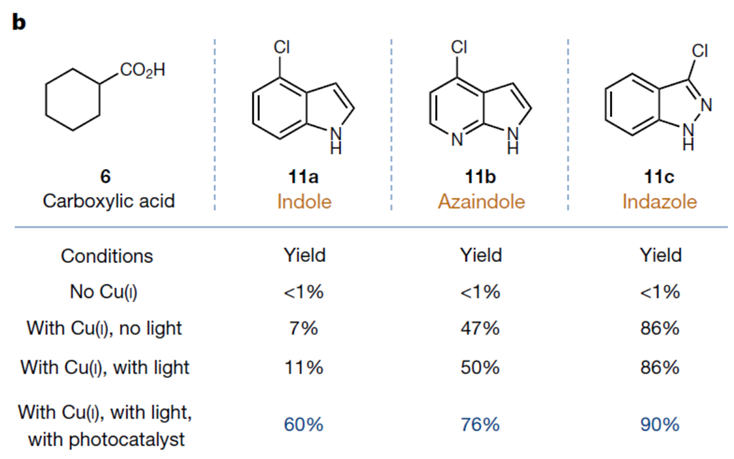Click the 47% azaindole yield value
Image resolution: width=734 pixels, height=459 pixels.
(480, 328)
